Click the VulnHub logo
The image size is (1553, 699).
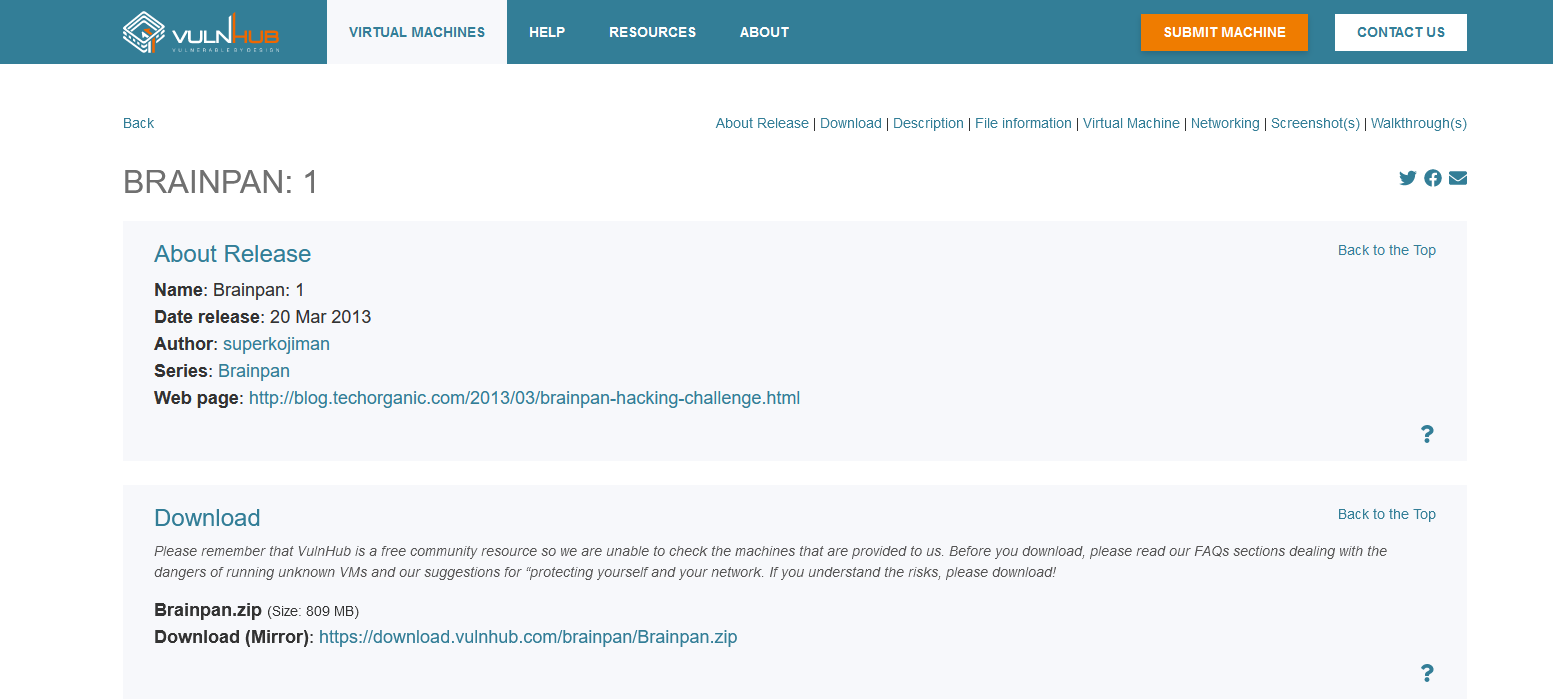(201, 32)
